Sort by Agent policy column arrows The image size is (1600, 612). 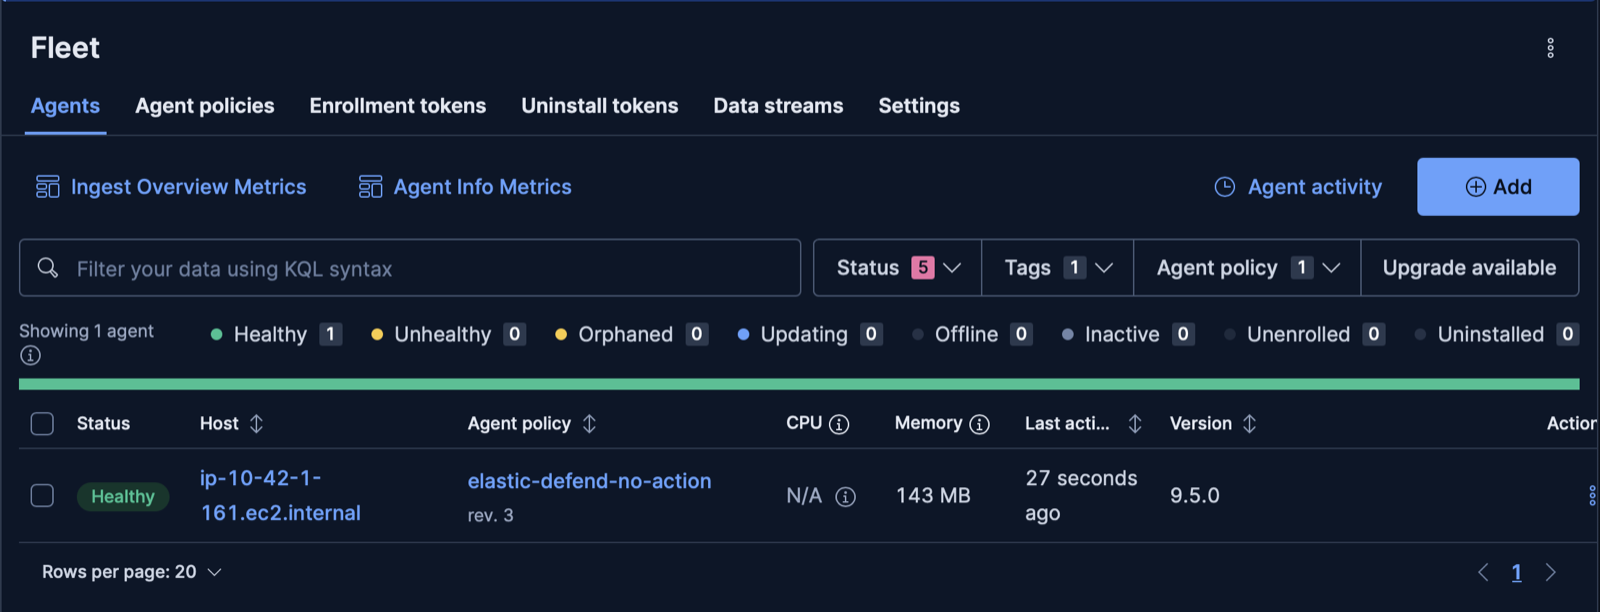tap(589, 424)
